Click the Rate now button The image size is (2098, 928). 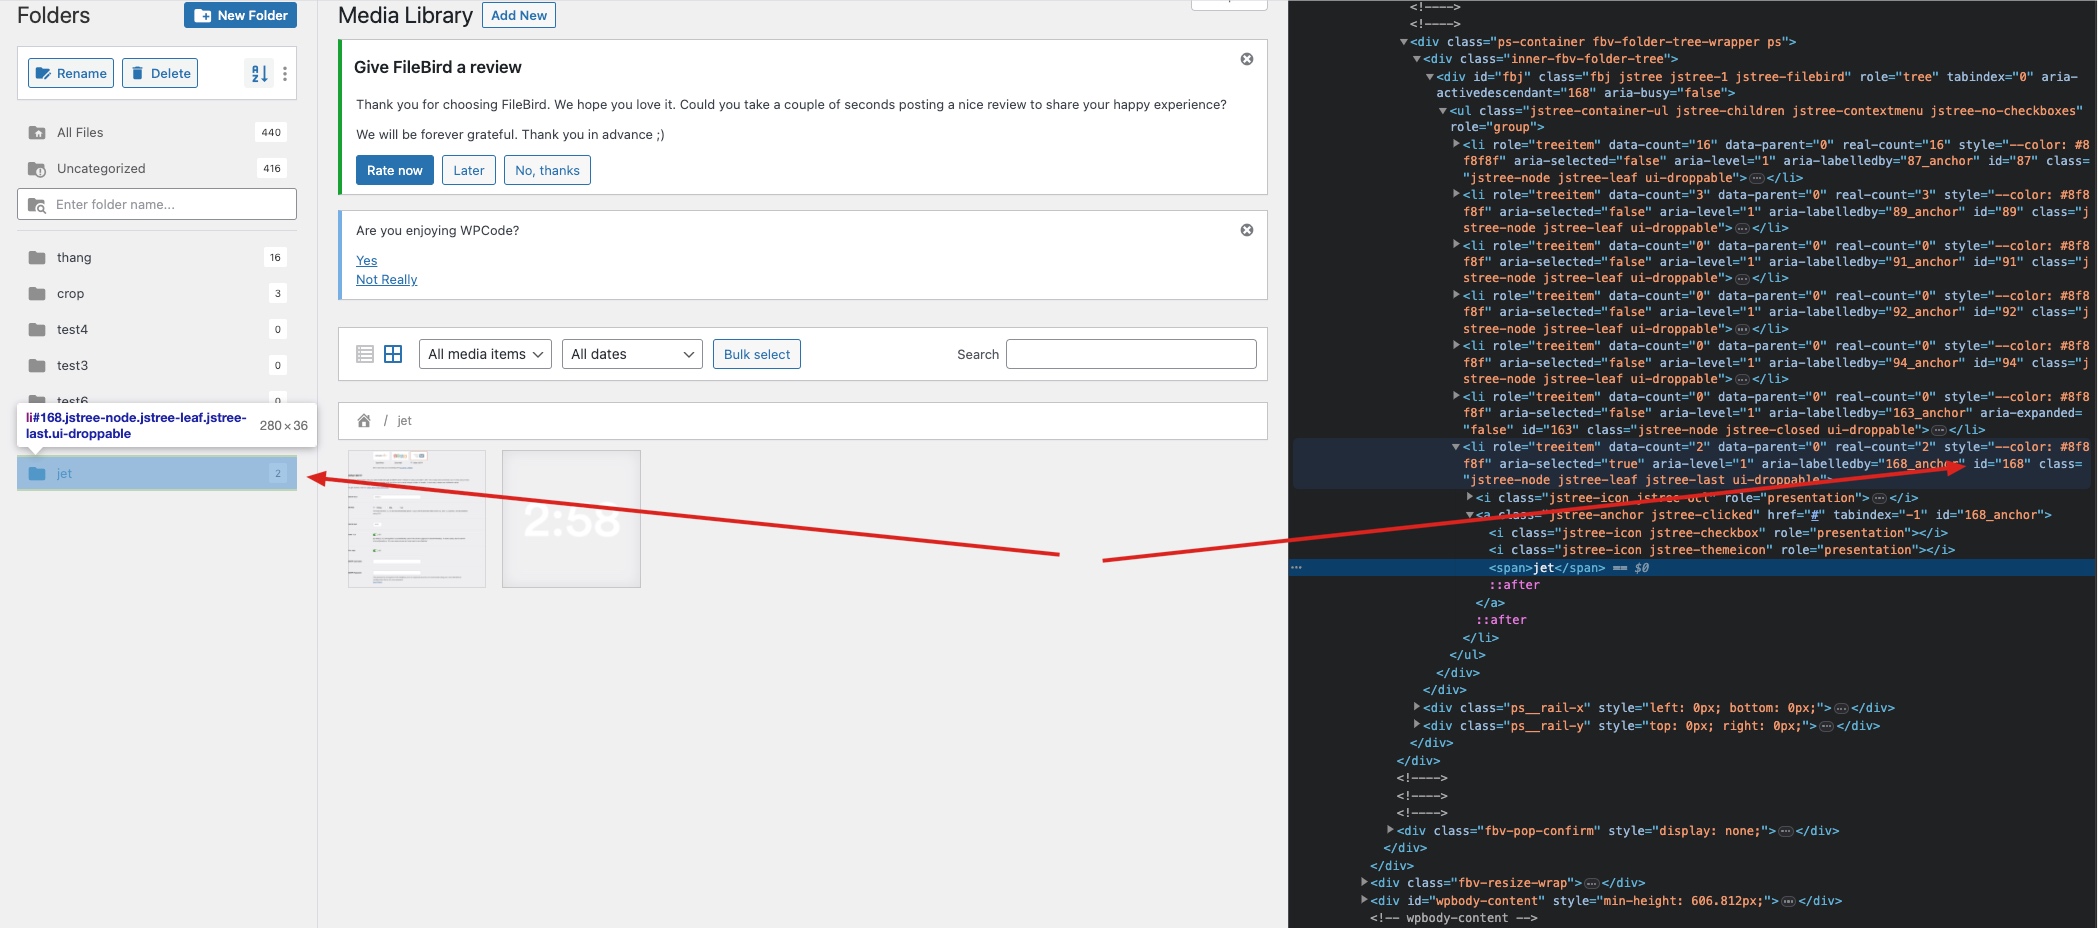coord(394,170)
